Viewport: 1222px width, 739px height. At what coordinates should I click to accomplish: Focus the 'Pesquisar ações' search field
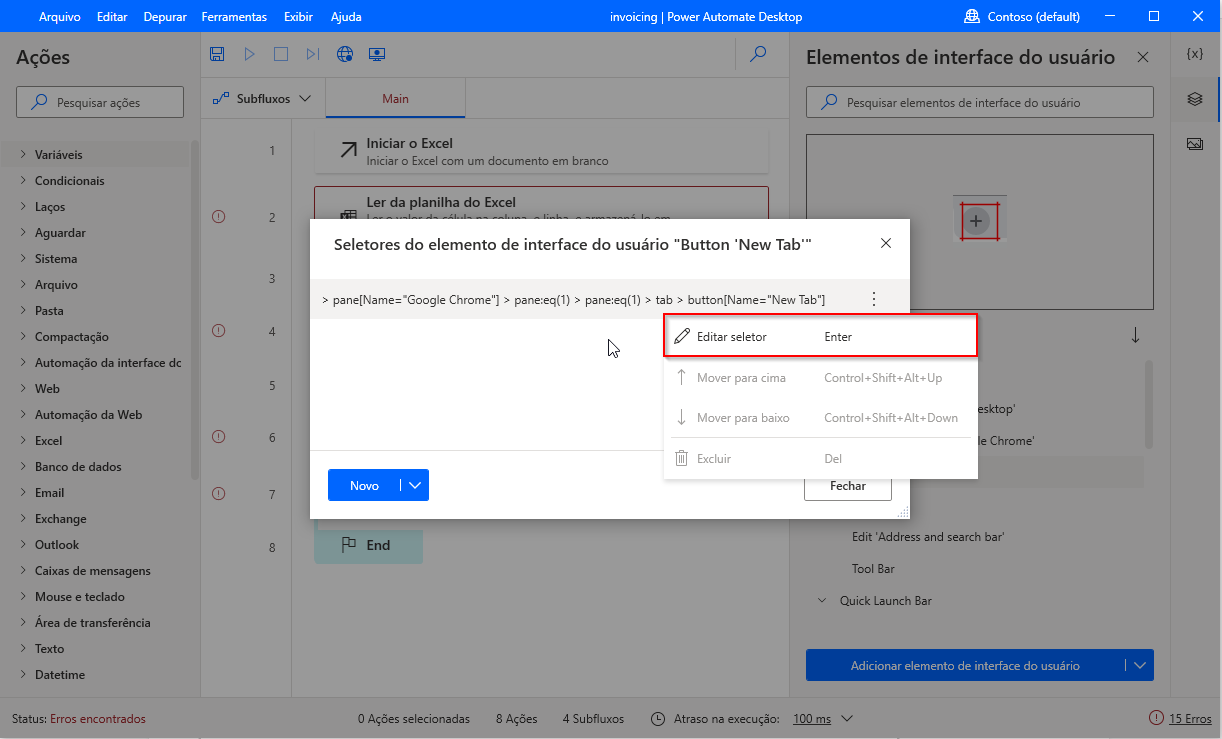pyautogui.click(x=100, y=102)
